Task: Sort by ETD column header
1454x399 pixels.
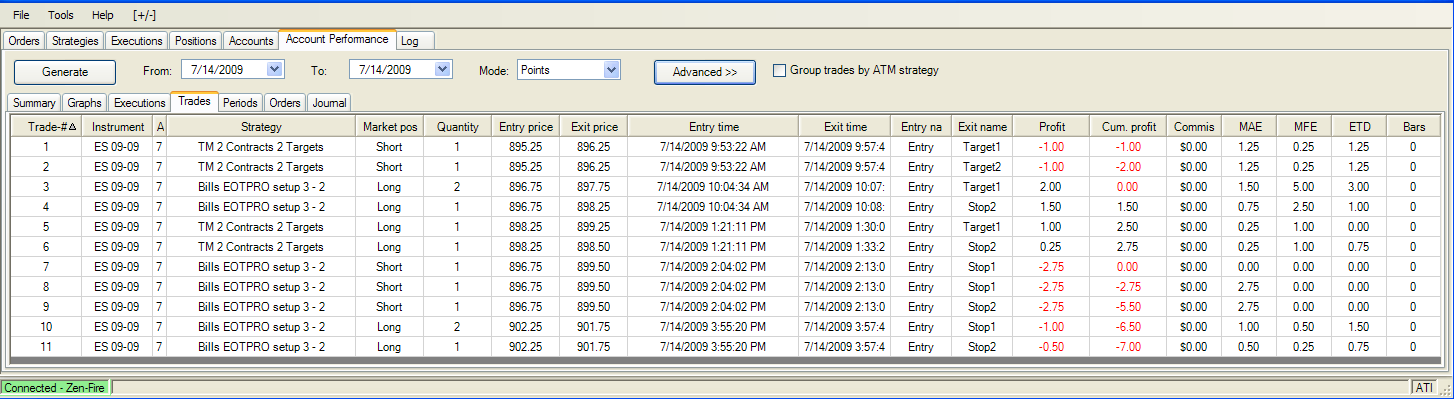Action: [1359, 127]
